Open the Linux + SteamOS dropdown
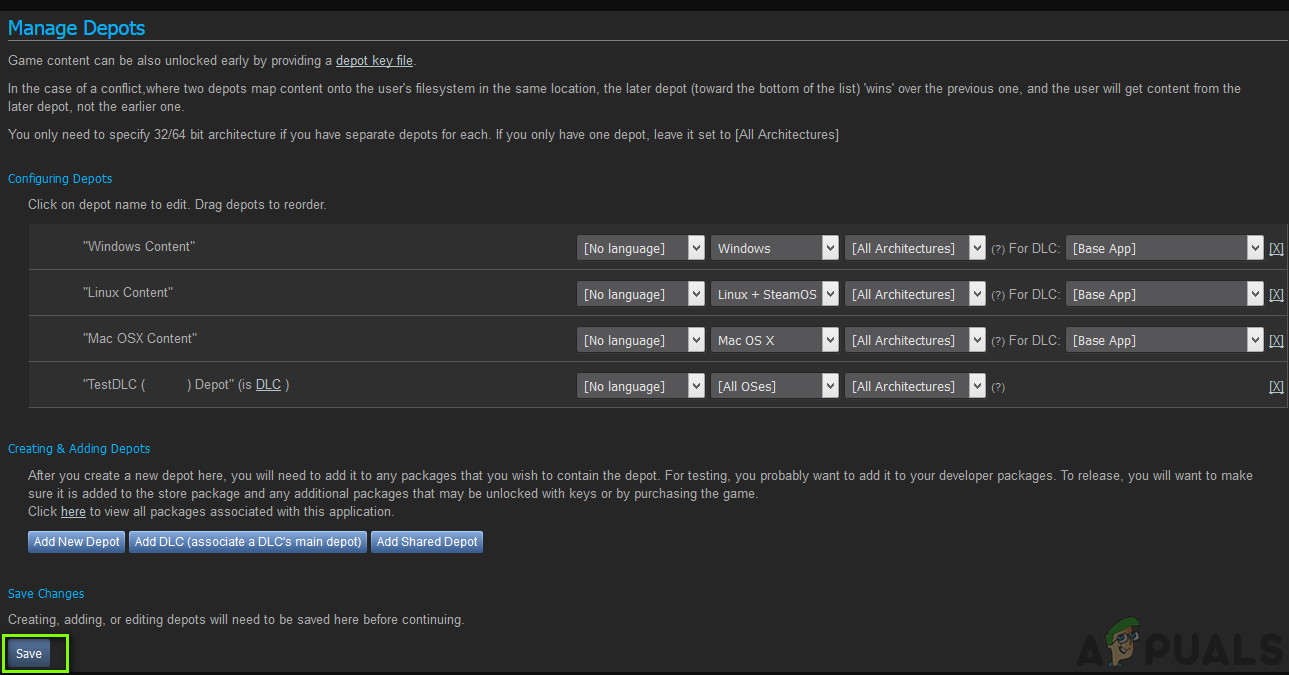Screen dimensions: 1289x675 pos(775,294)
